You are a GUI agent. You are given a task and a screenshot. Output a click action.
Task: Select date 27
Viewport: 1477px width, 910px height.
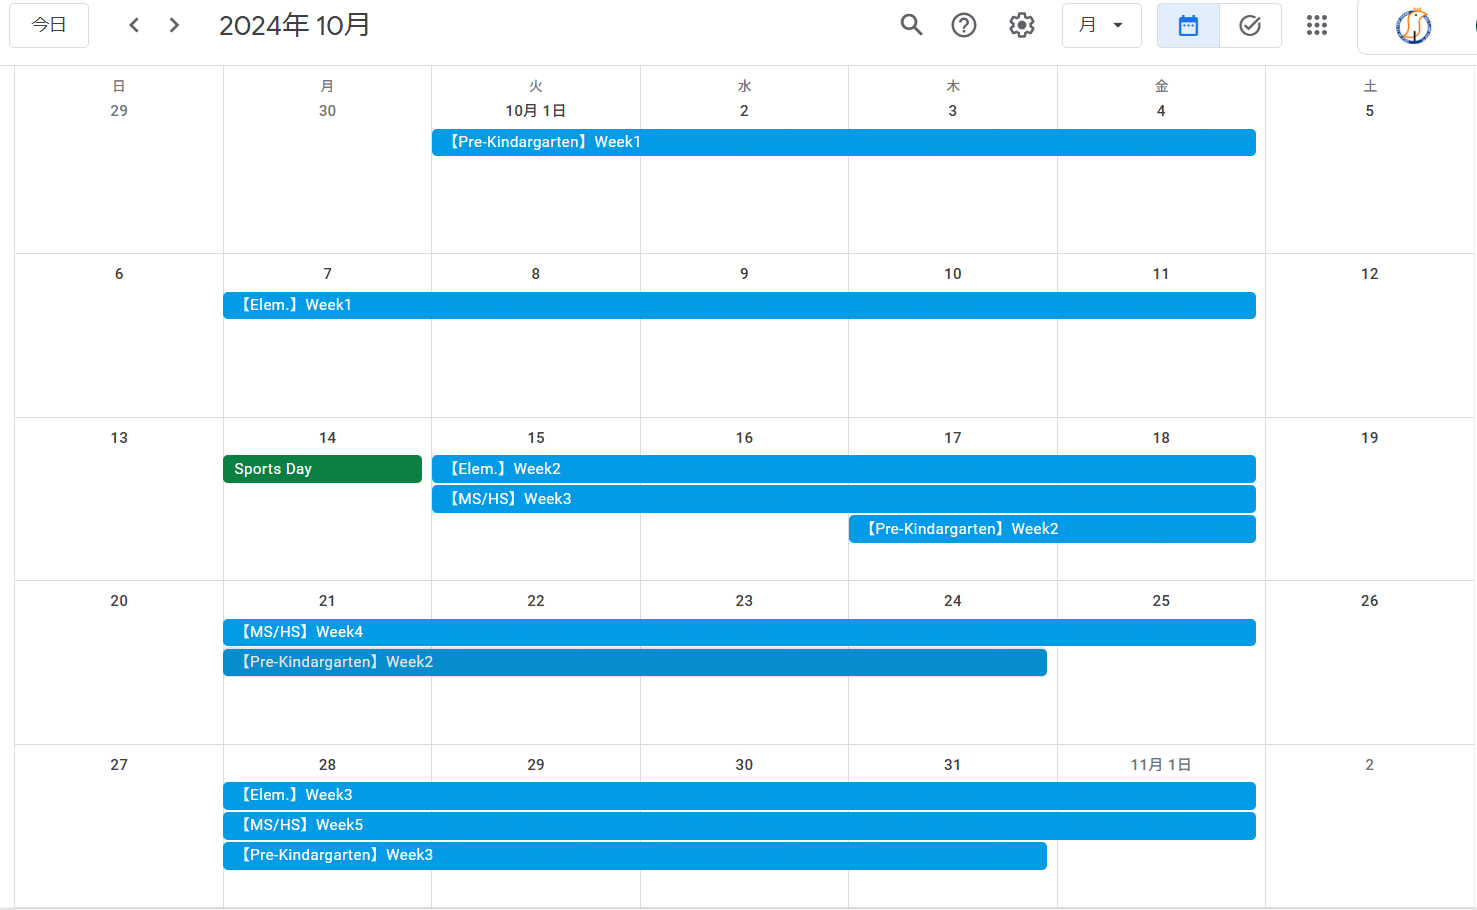coord(119,765)
